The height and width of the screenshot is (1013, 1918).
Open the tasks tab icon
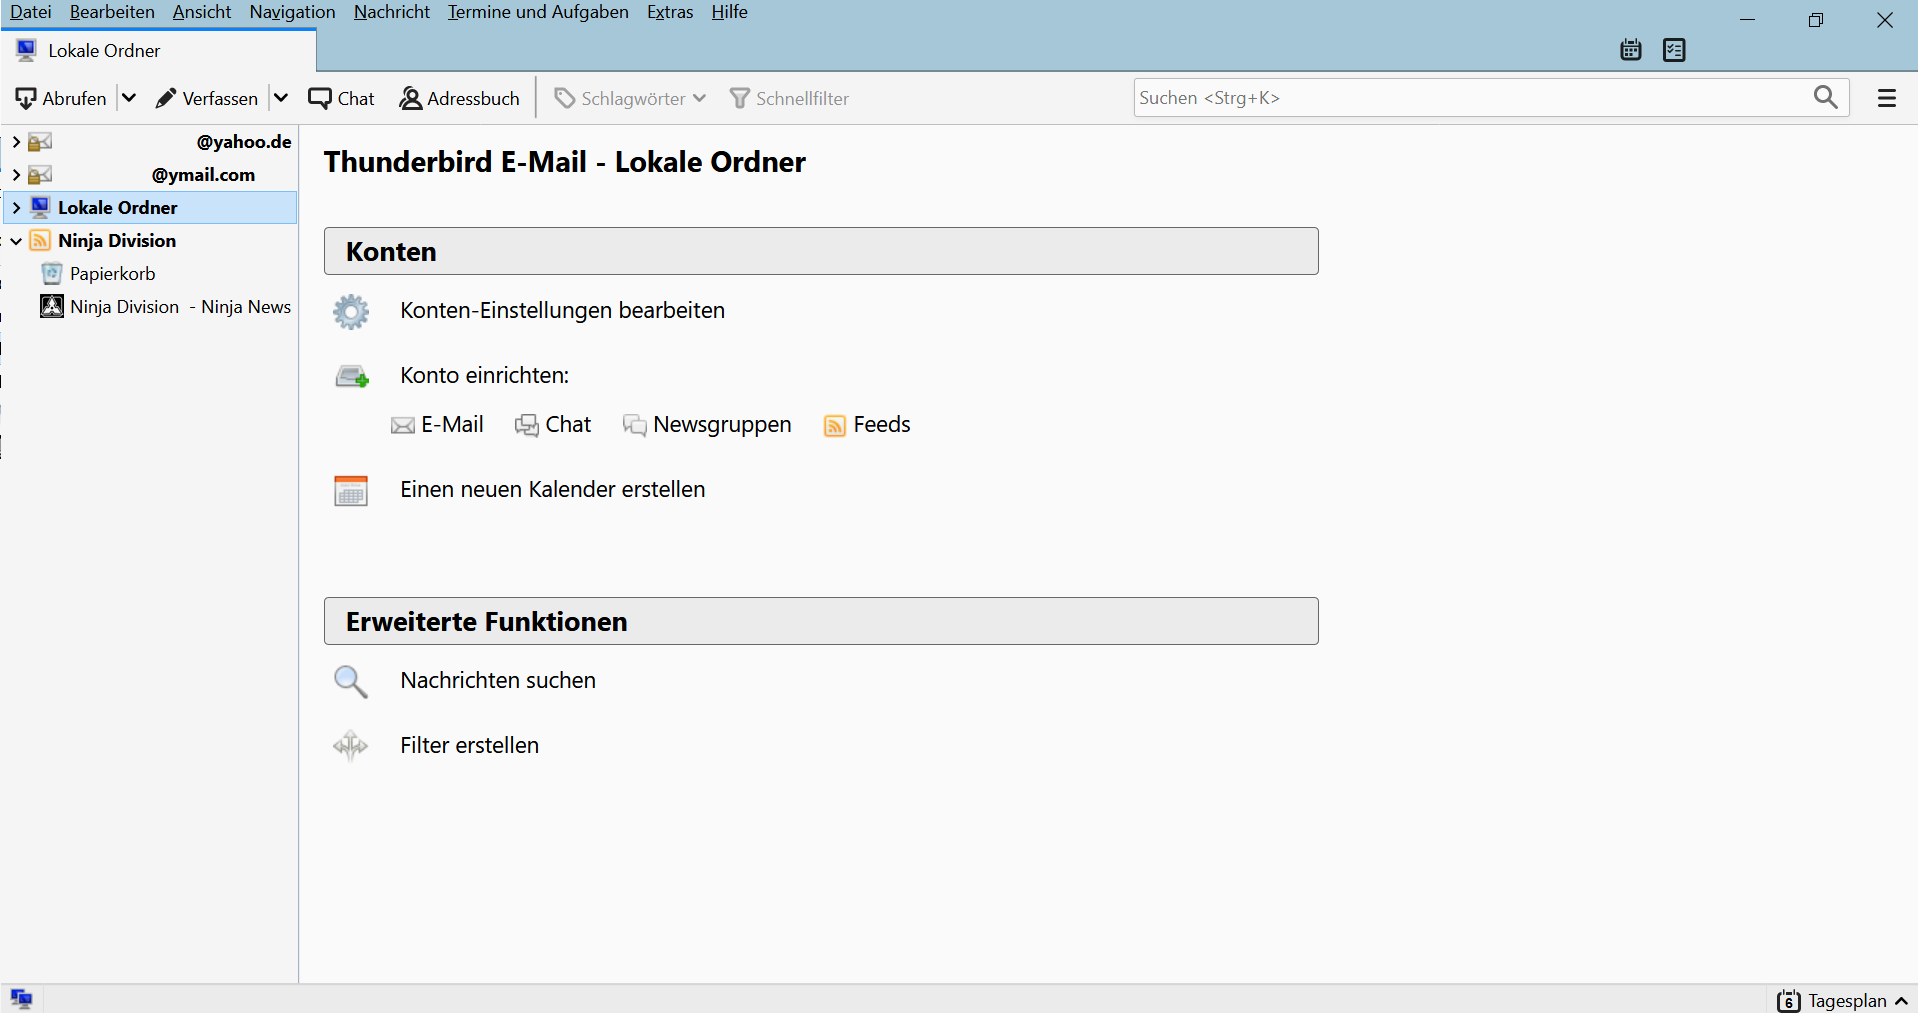1674,50
